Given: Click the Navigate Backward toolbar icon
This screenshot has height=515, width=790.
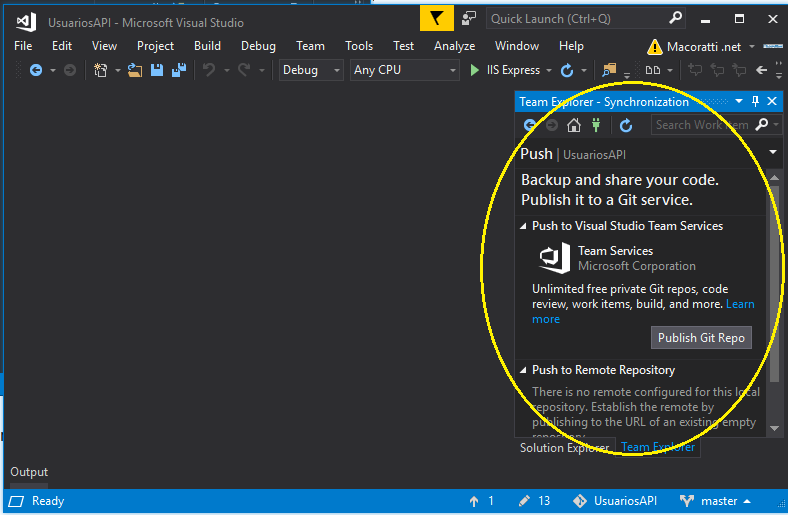Looking at the screenshot, I should pos(36,70).
